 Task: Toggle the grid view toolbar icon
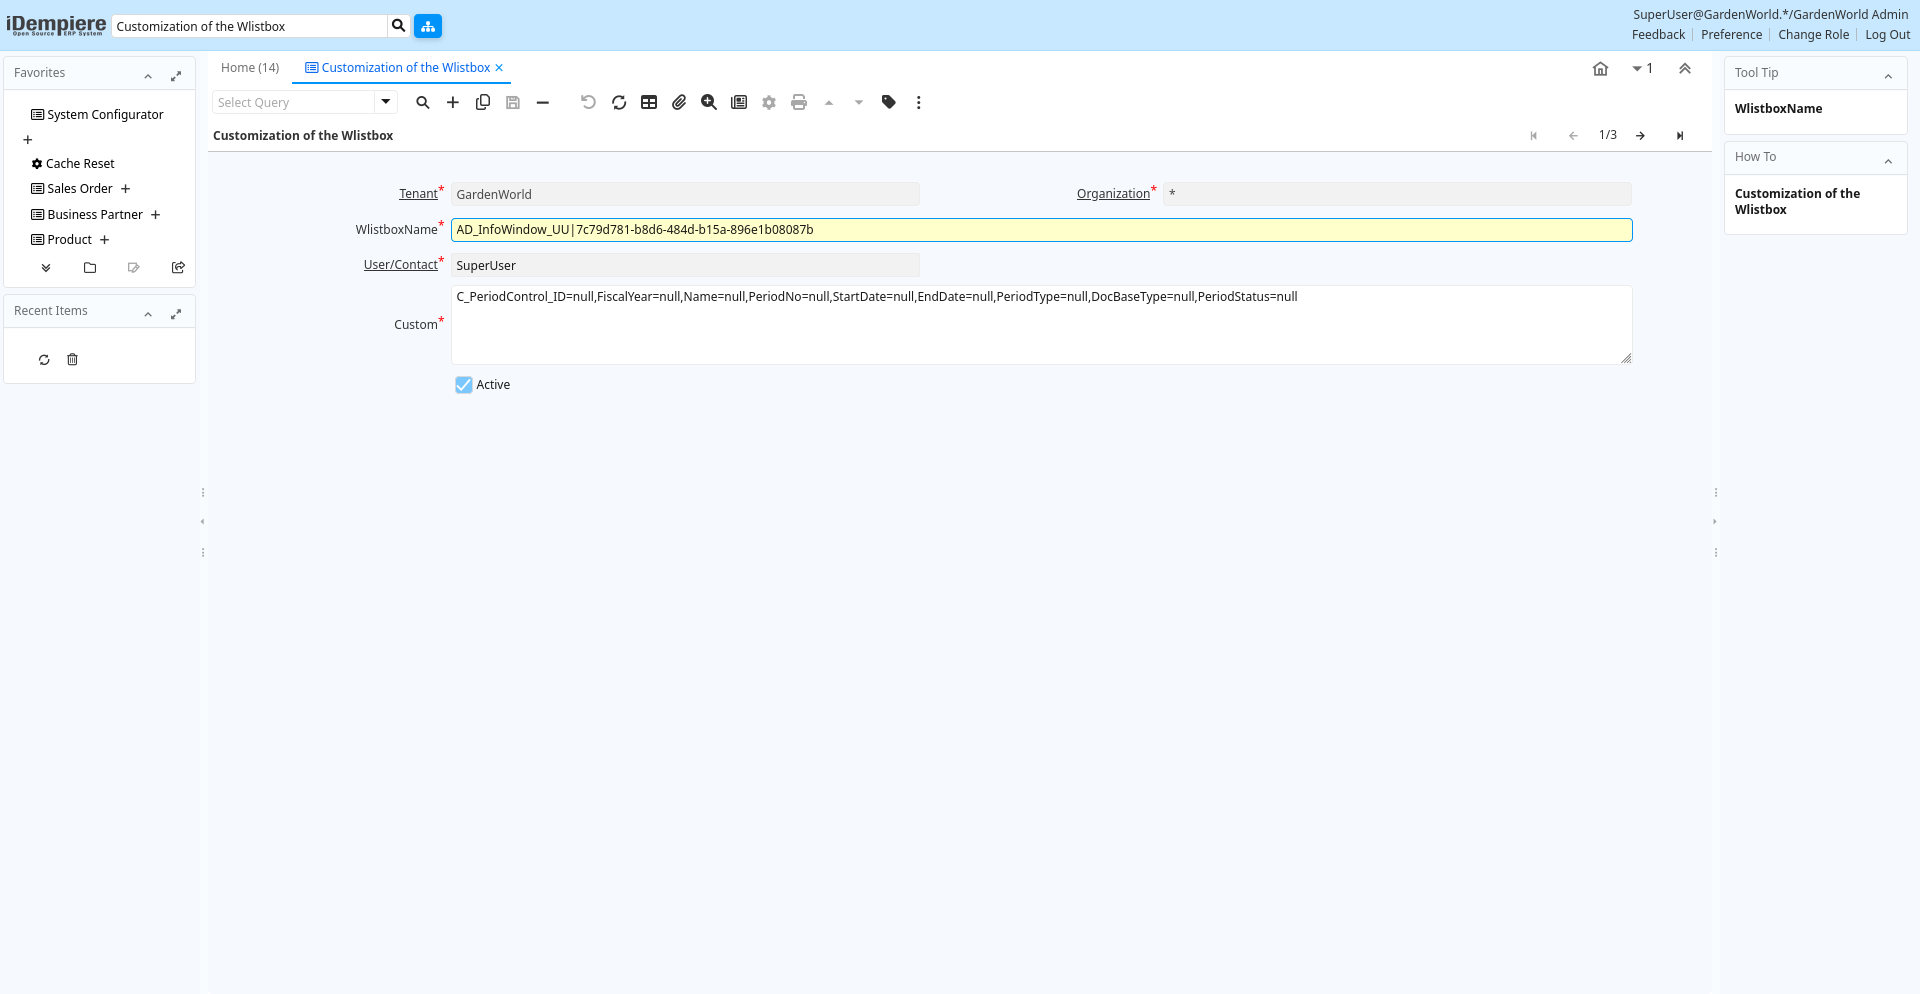(x=649, y=102)
